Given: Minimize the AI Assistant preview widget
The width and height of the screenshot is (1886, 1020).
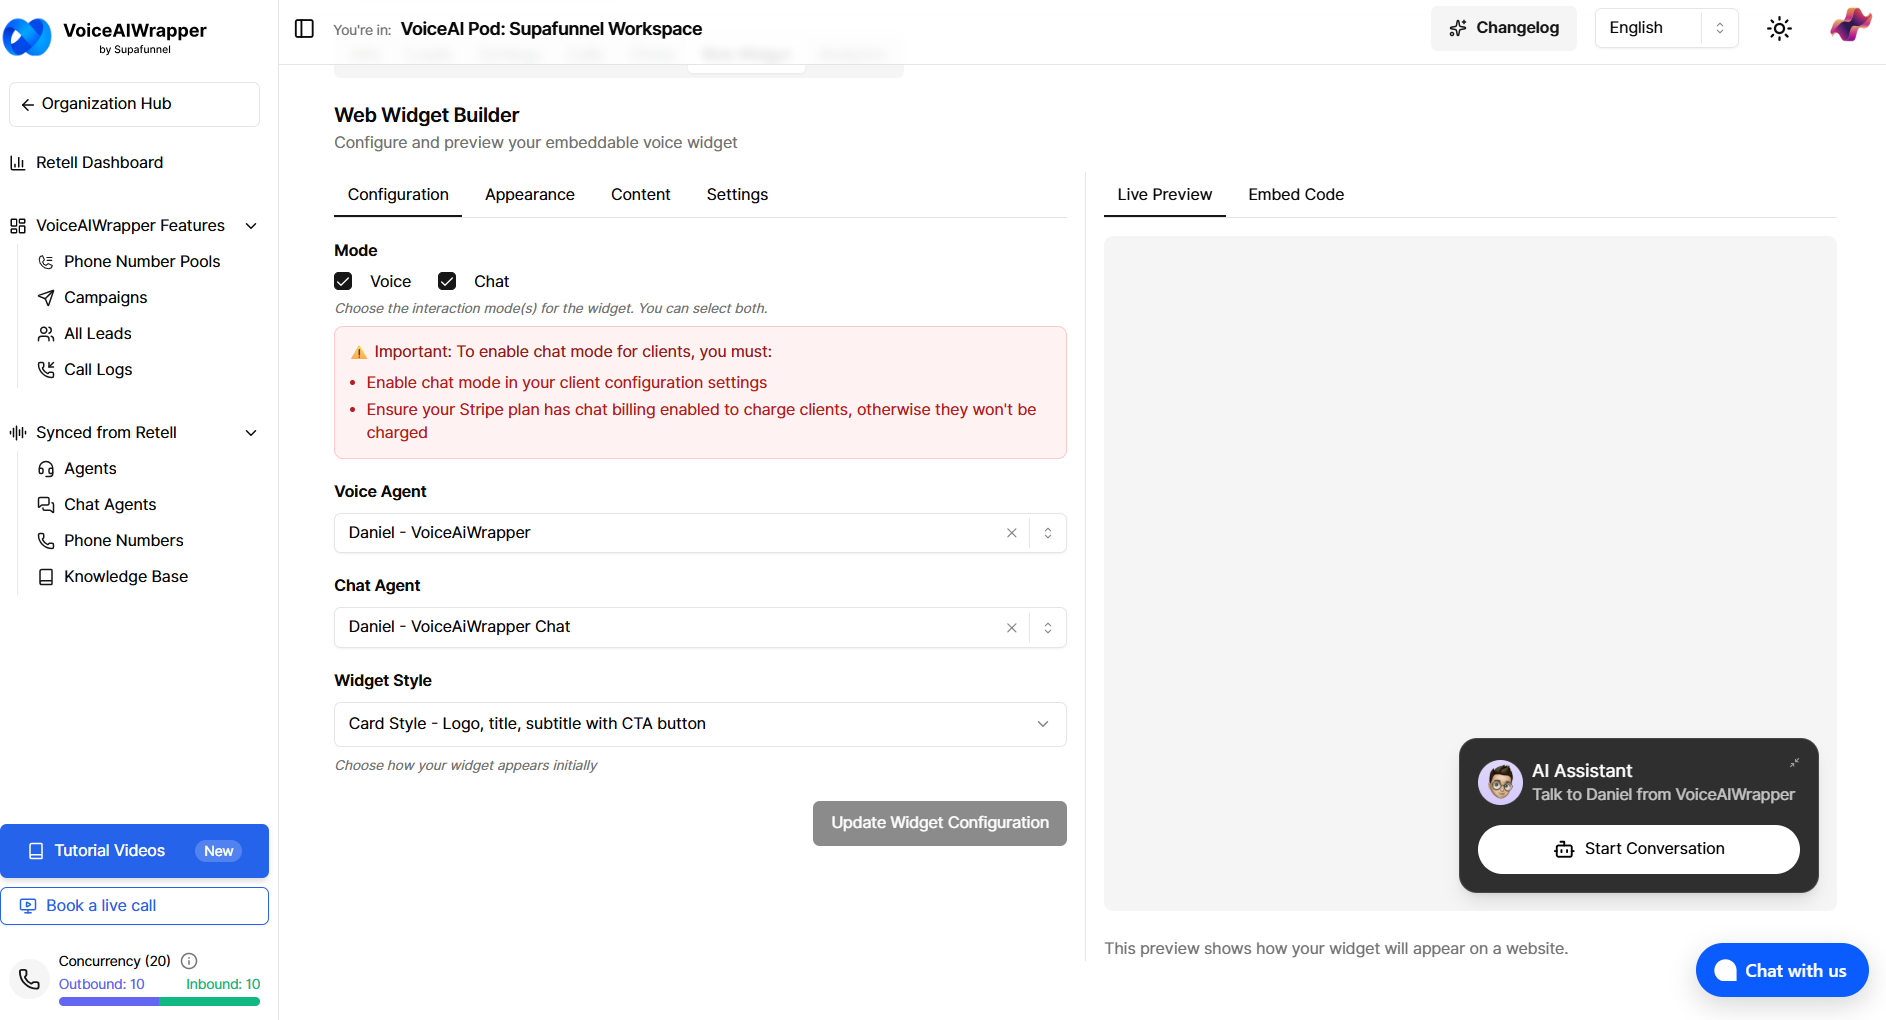Looking at the screenshot, I should pos(1794,763).
